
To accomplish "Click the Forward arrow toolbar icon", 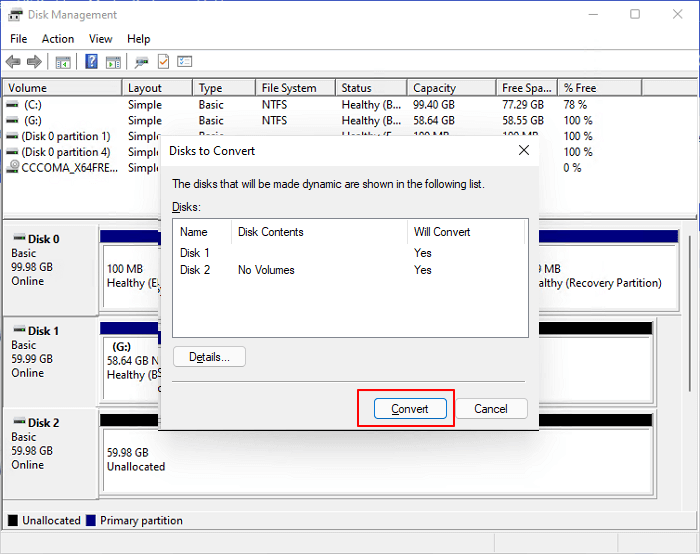I will pyautogui.click(x=35, y=62).
